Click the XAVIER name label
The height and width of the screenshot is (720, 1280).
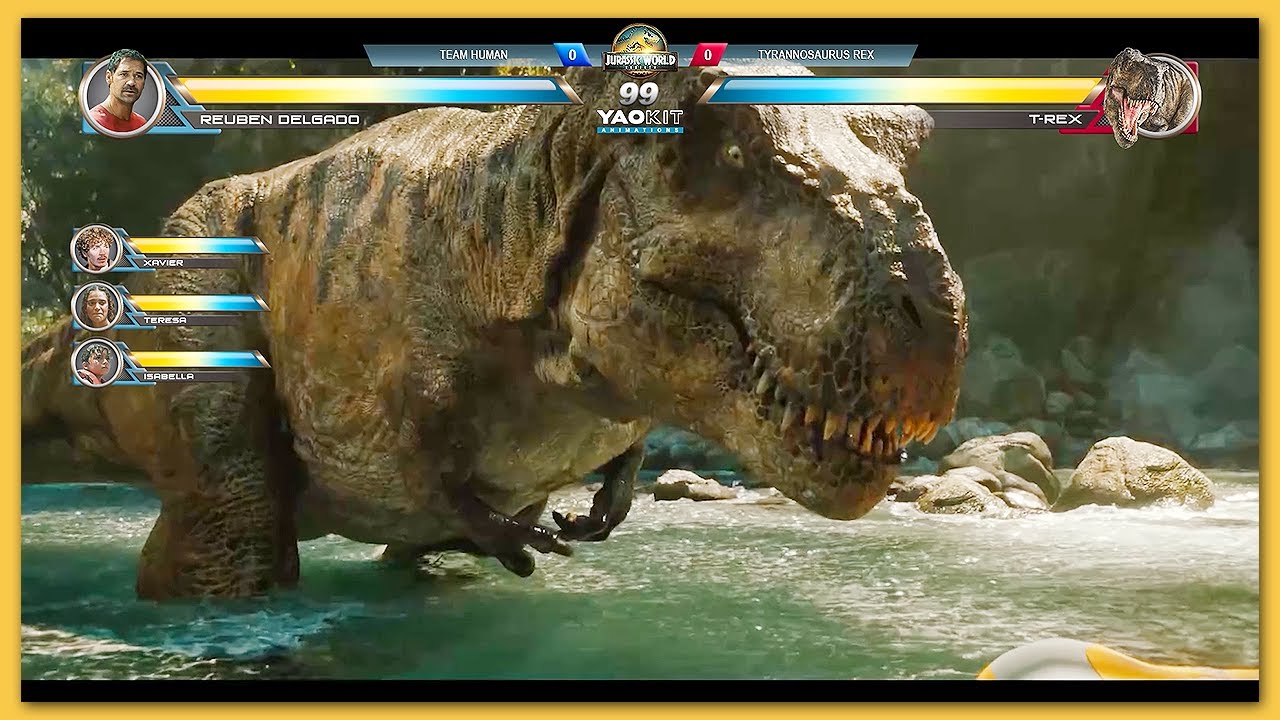[163, 263]
